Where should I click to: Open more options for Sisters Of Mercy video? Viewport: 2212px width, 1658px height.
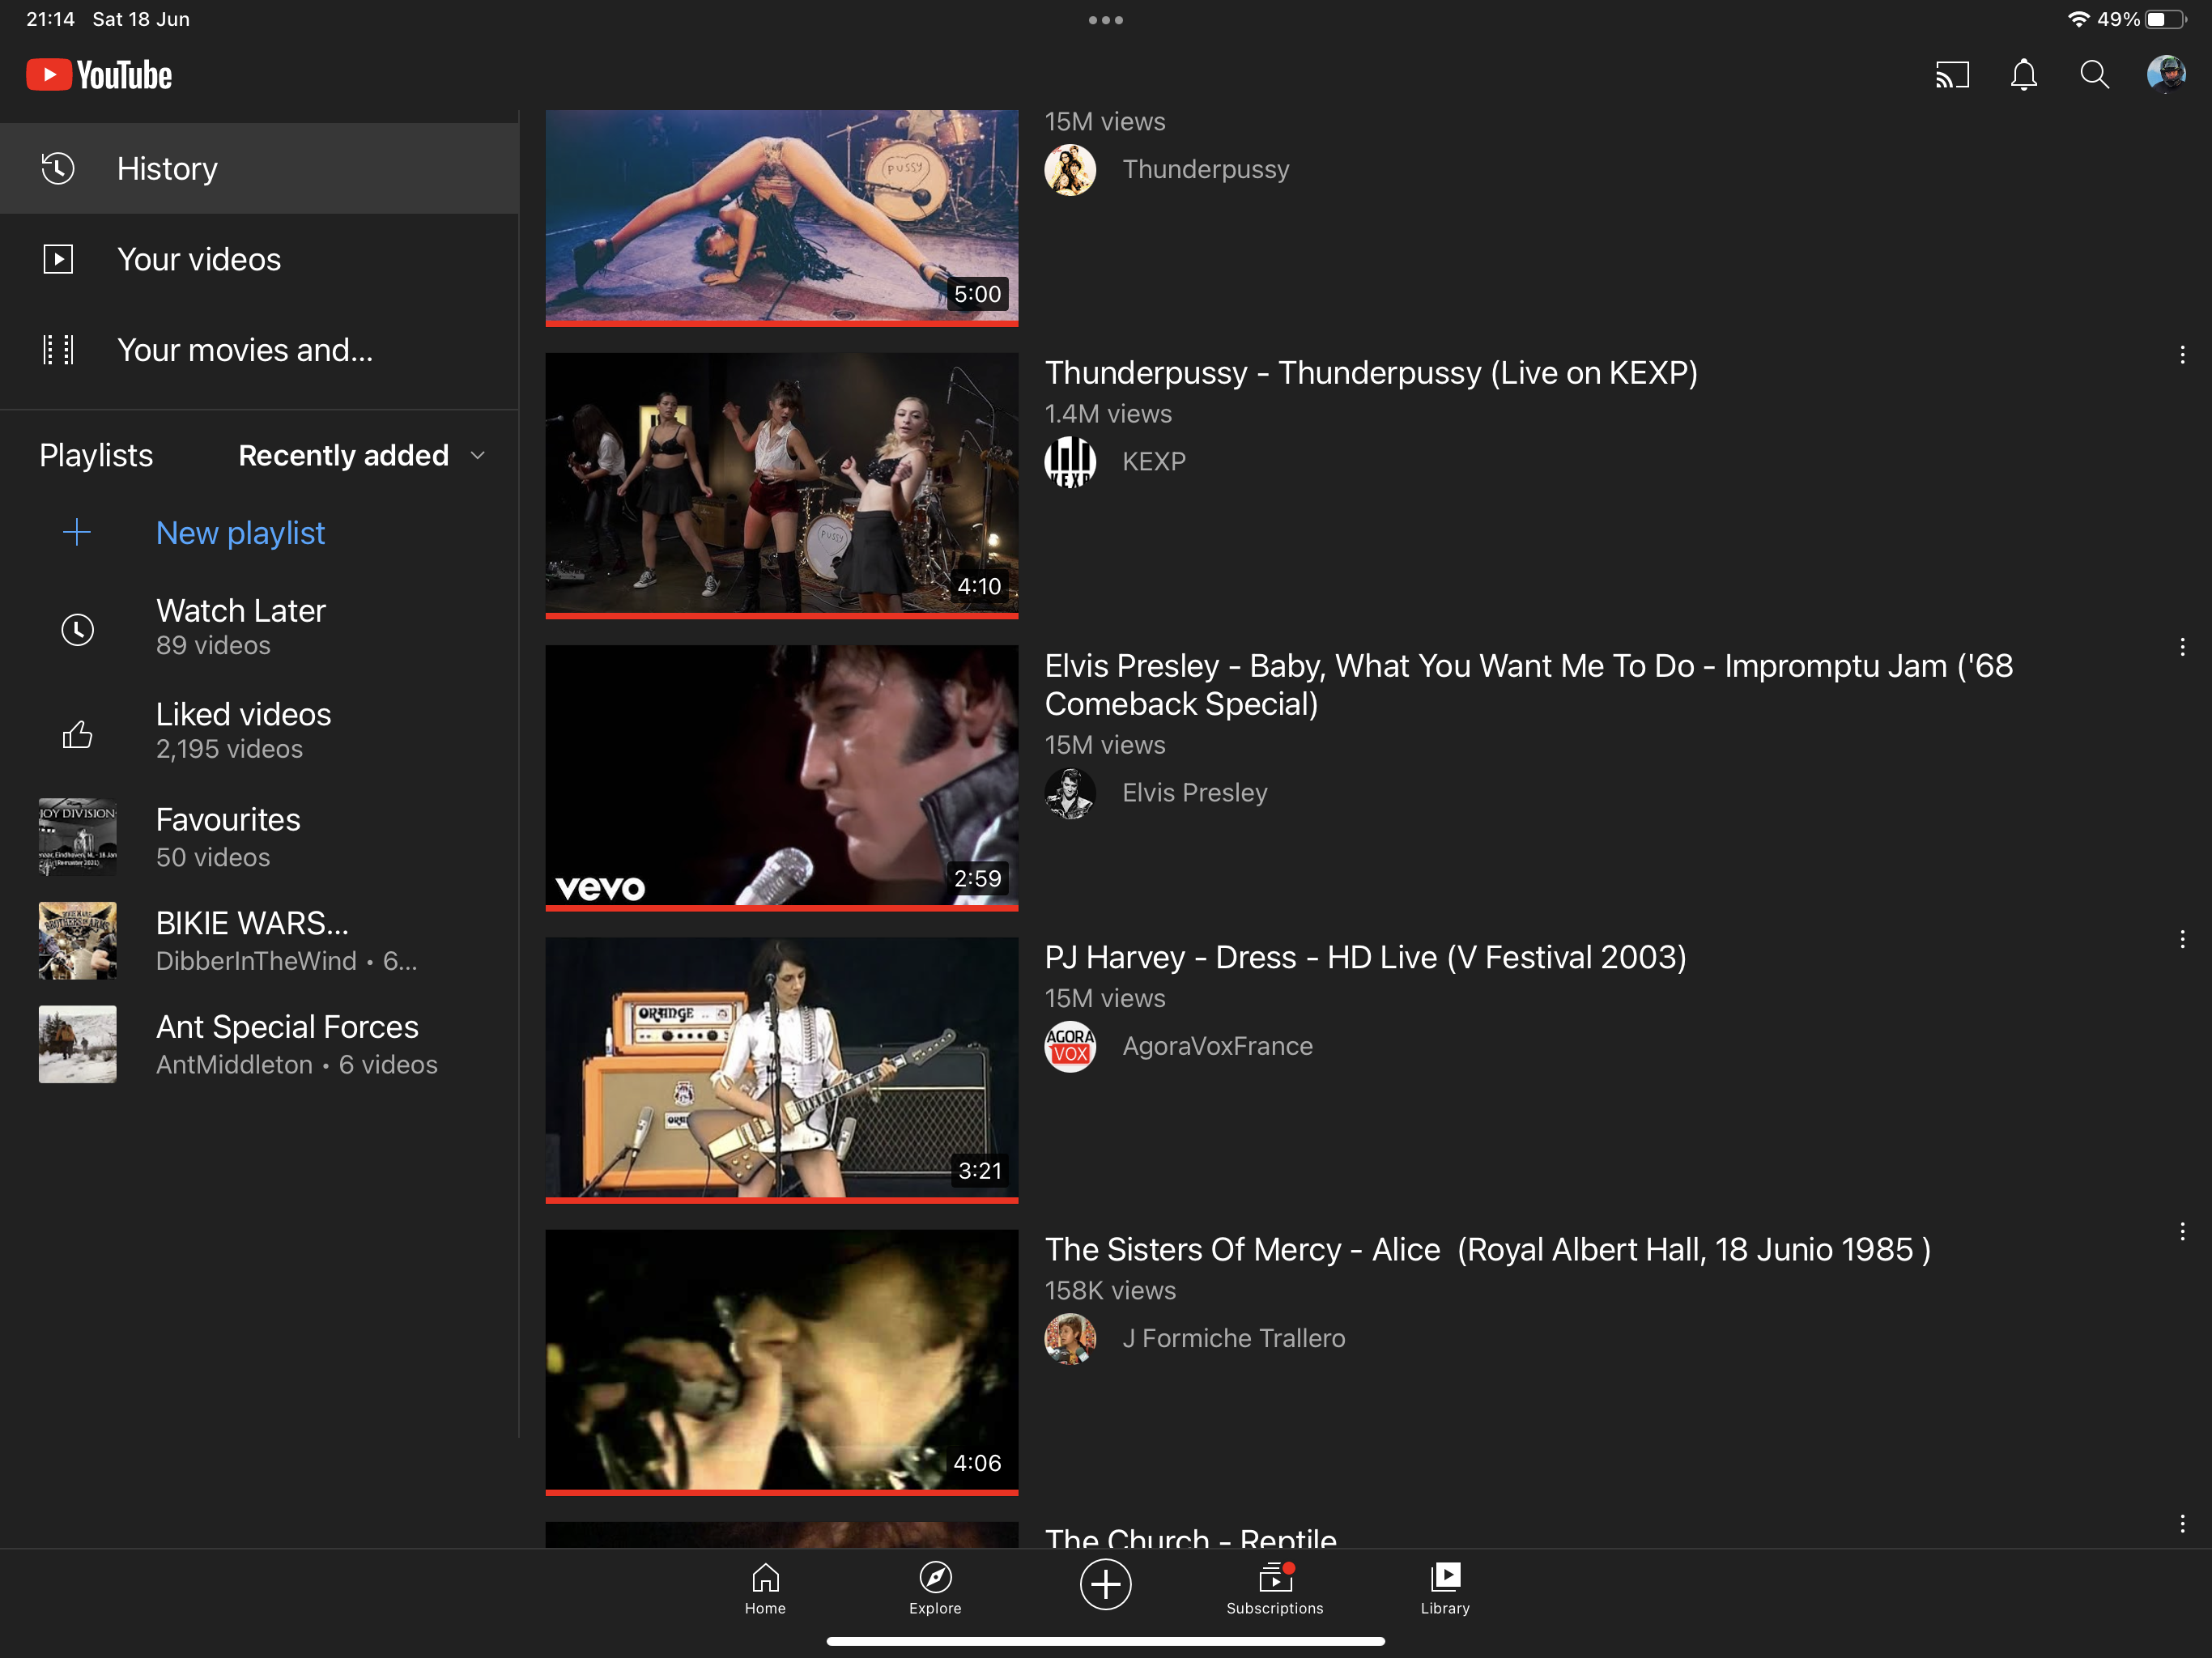click(2181, 1231)
